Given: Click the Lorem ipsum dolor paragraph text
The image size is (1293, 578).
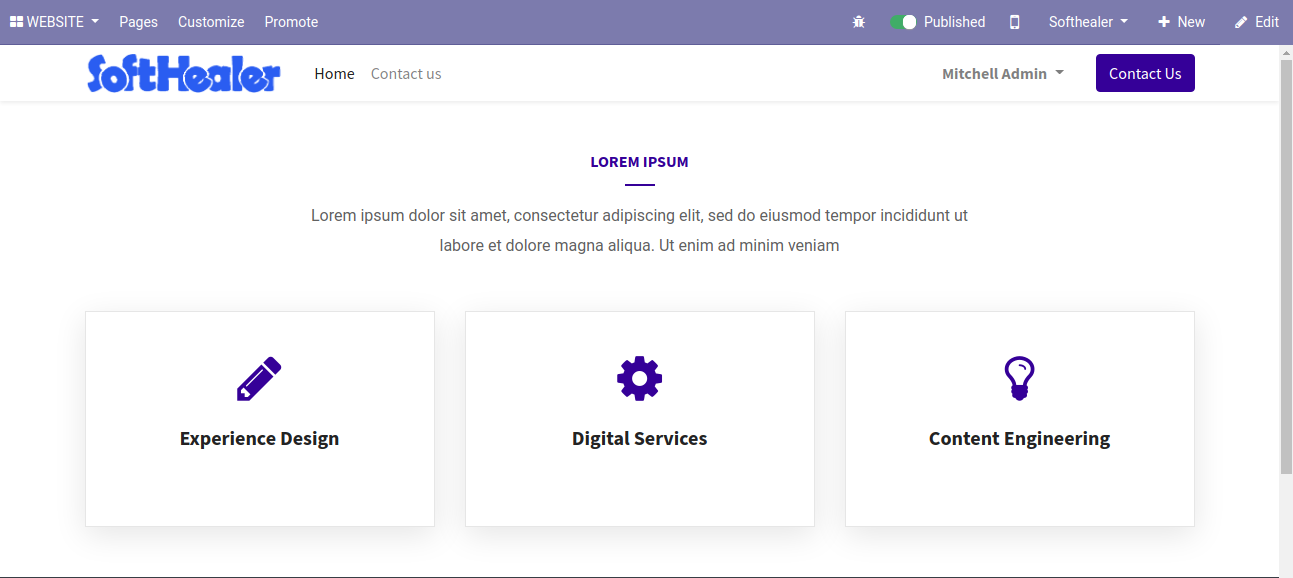Looking at the screenshot, I should tap(640, 230).
